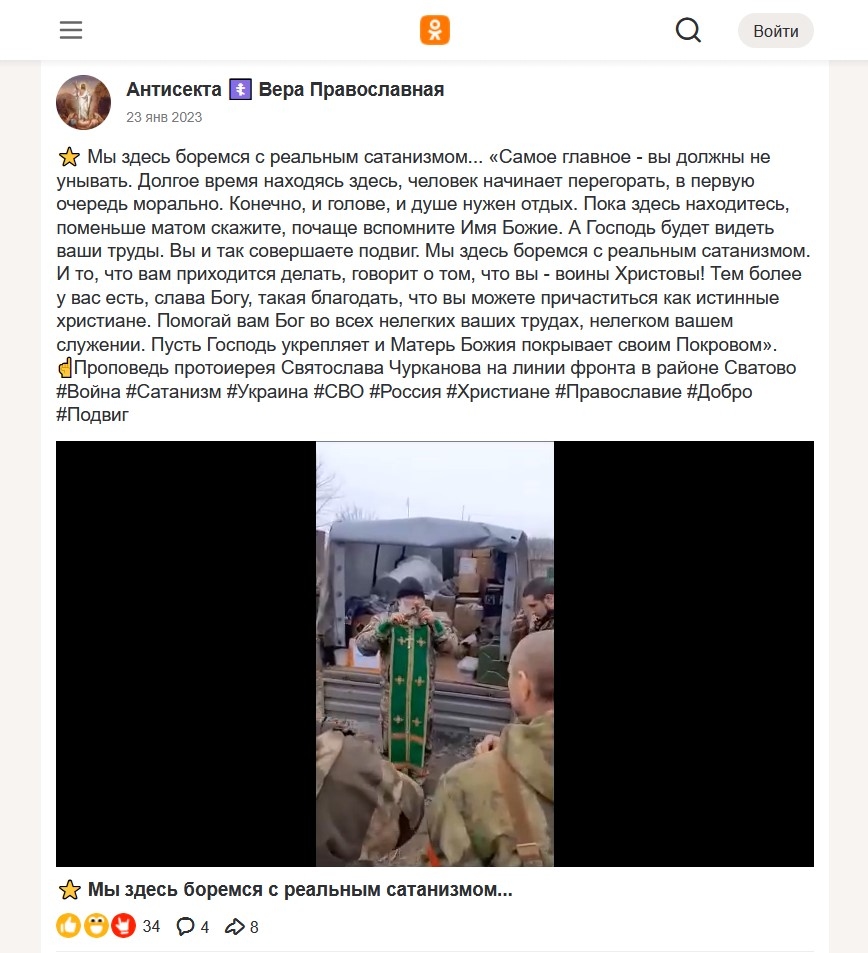Viewport: 868px width, 953px height.
Task: Click the share arrow icon
Action: 235,926
